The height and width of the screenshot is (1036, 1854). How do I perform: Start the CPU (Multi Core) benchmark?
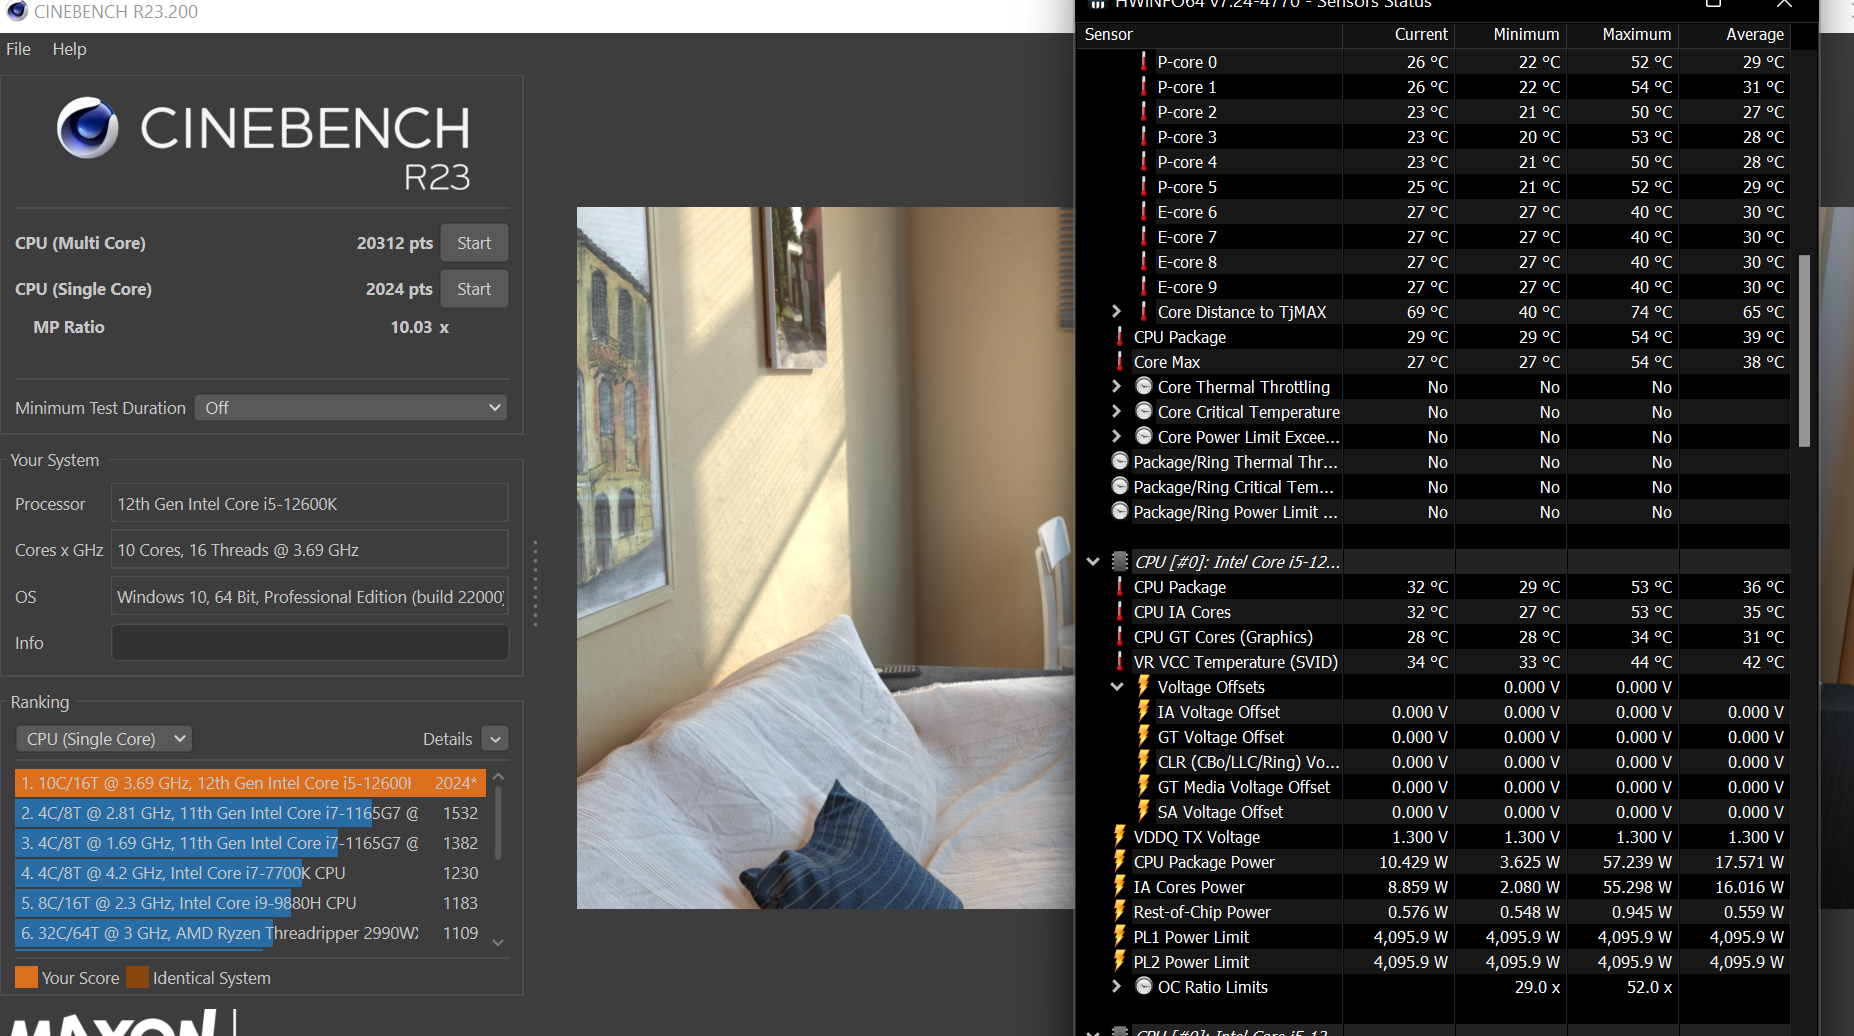474,243
